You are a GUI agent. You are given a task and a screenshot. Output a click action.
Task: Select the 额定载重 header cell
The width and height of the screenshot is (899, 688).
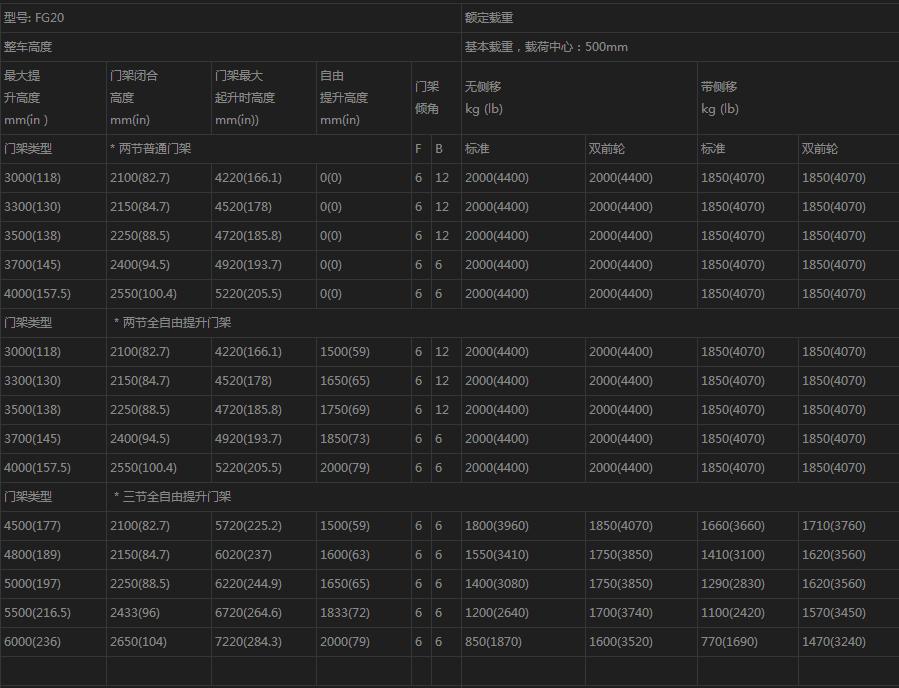[488, 18]
